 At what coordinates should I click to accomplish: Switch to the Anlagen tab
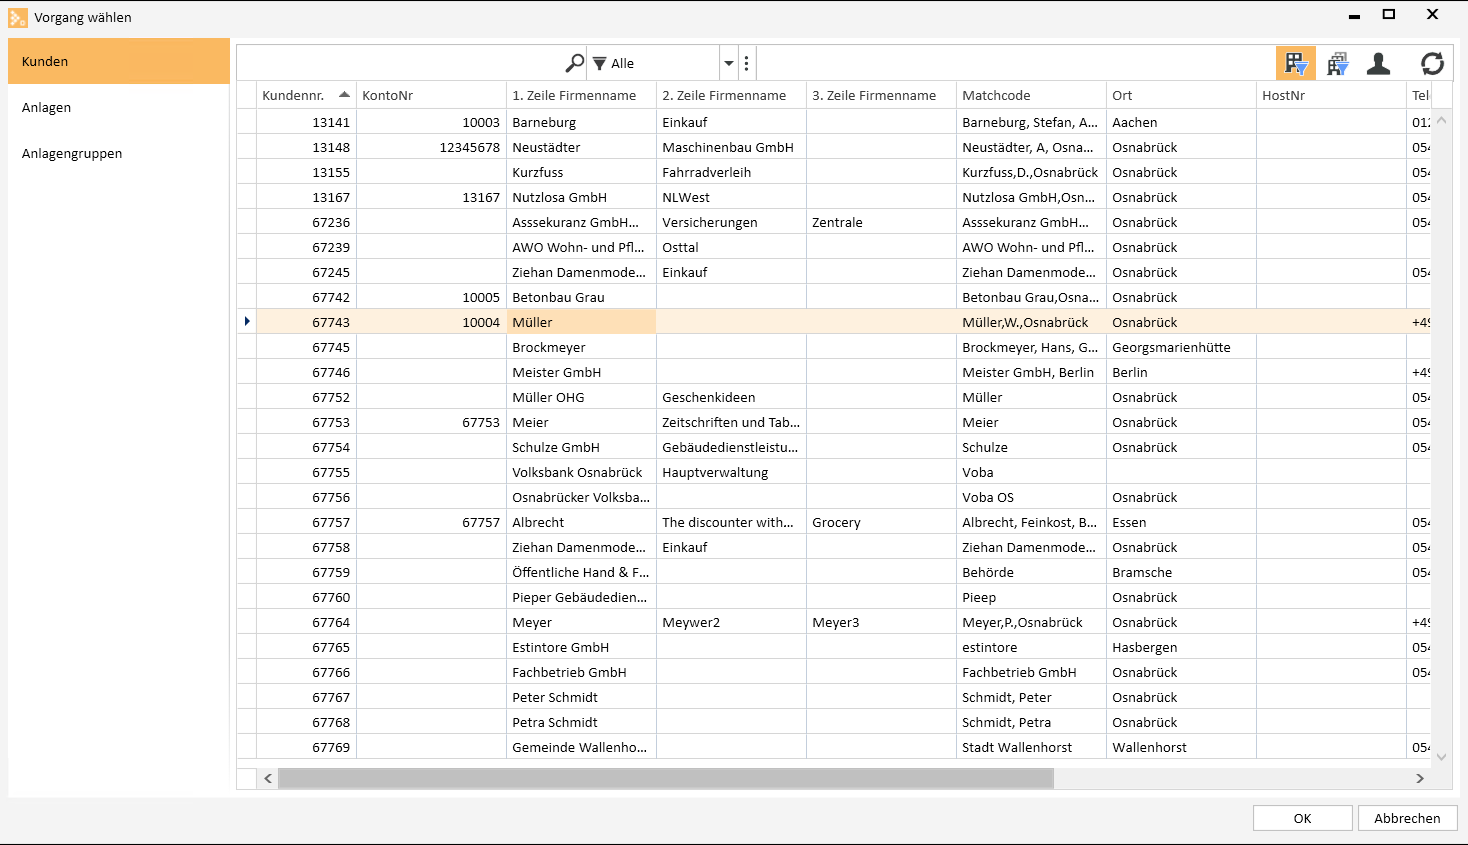pyautogui.click(x=119, y=107)
